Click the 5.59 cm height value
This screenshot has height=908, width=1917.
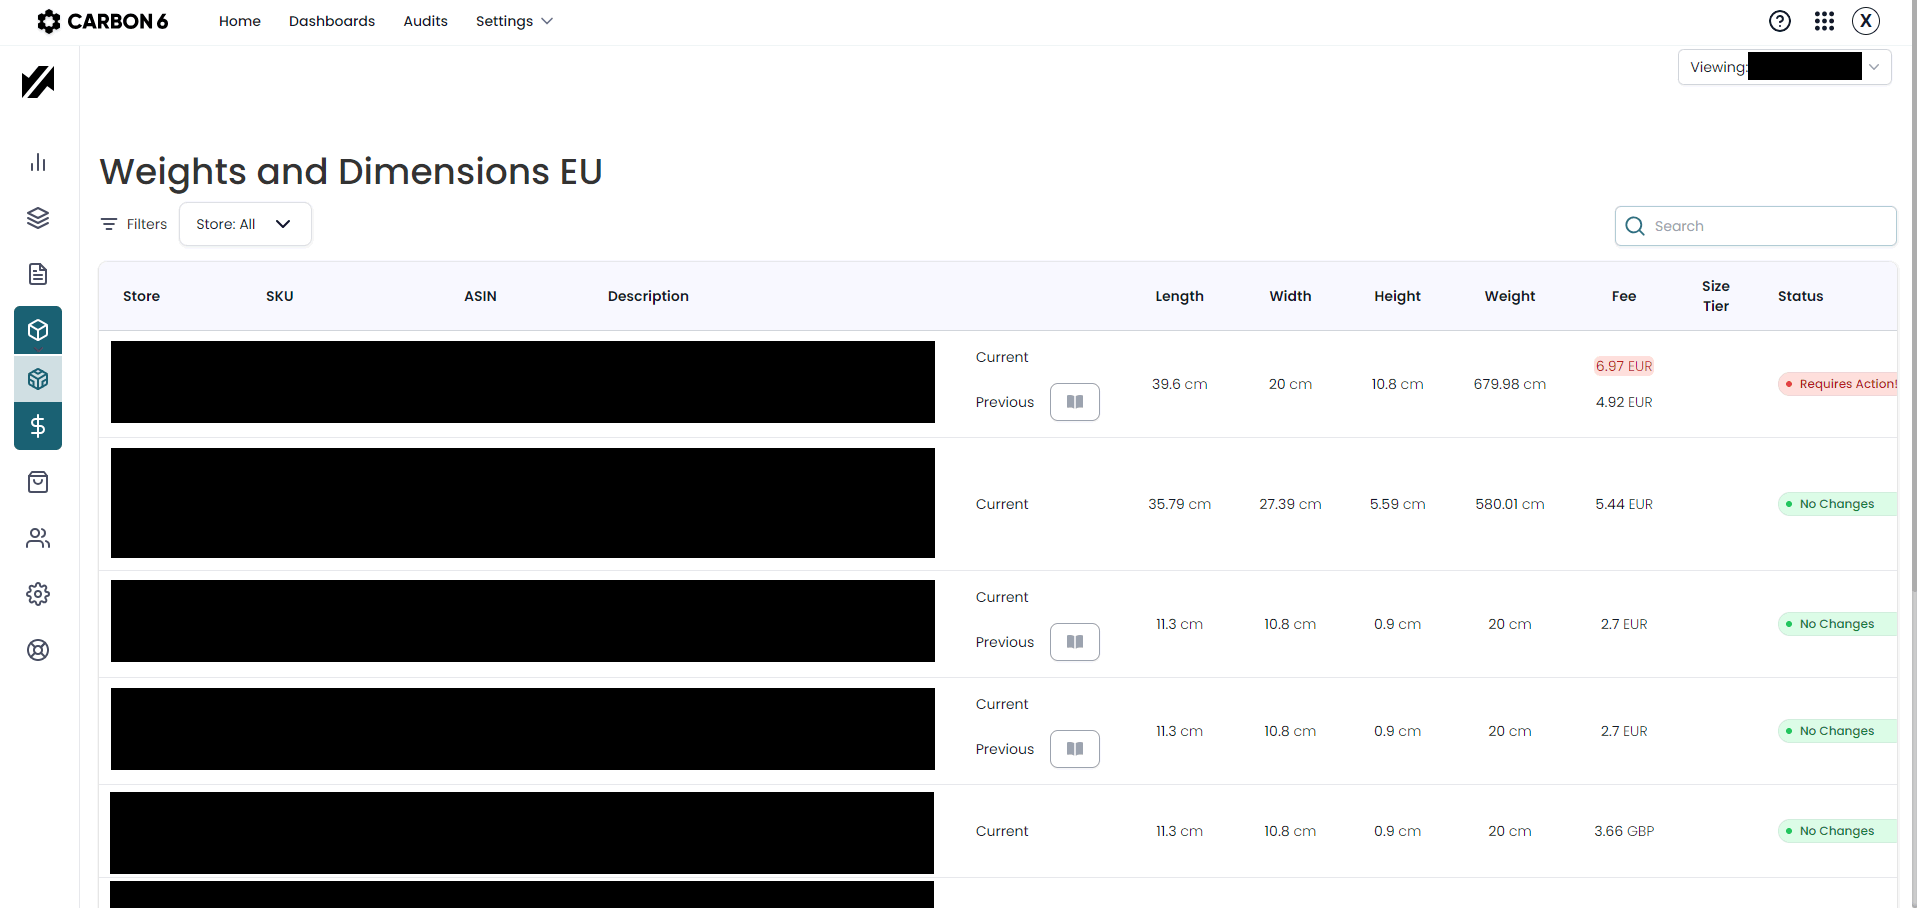[x=1397, y=504]
